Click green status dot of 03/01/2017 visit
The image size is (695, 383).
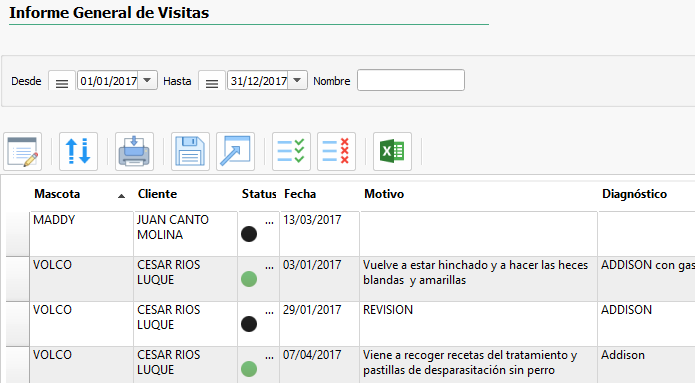[249, 279]
